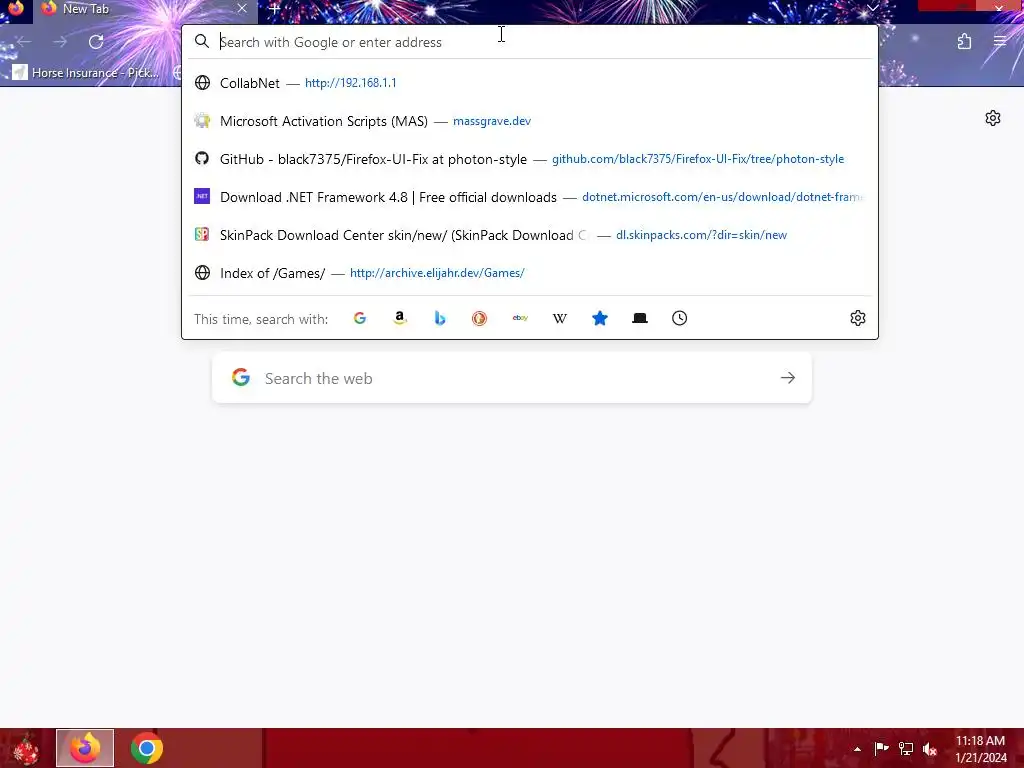Screen dimensions: 1024x768
Task: Open search settings gear in the address dropdown
Action: (857, 318)
